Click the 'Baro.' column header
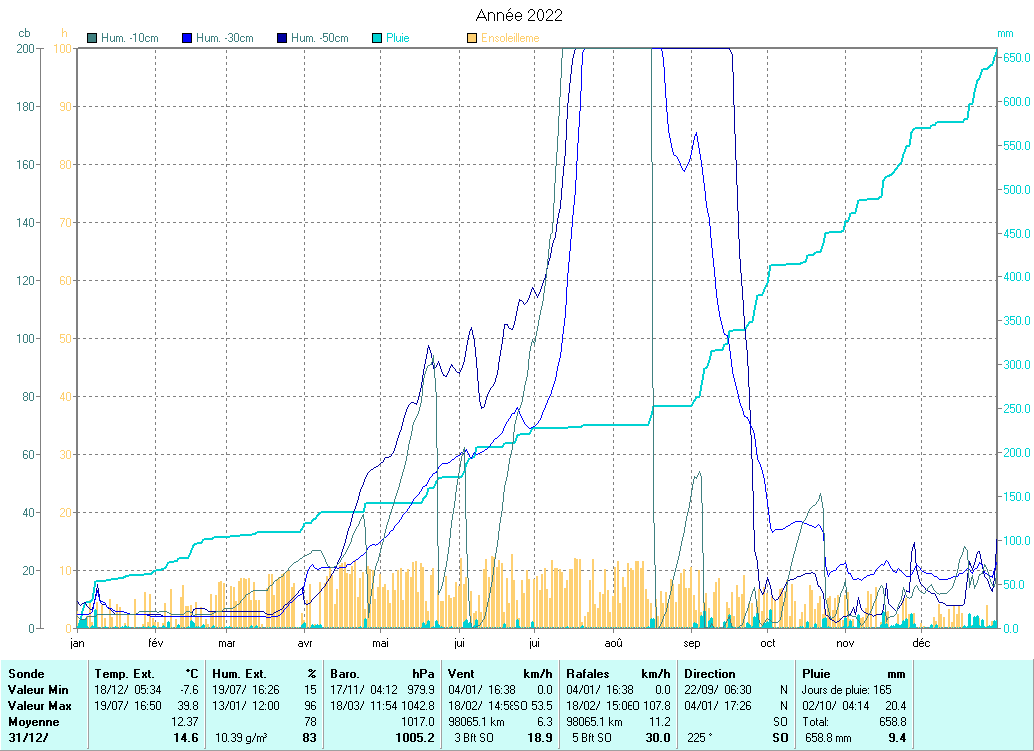The height and width of the screenshot is (751, 1034). [344, 674]
